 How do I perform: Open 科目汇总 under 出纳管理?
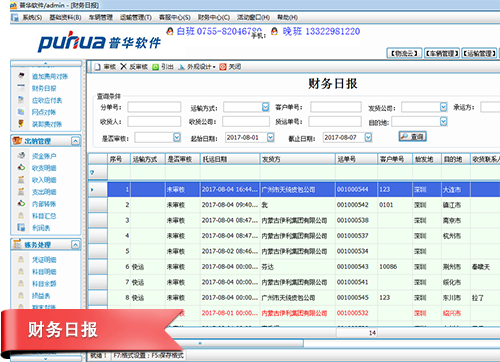coord(44,216)
